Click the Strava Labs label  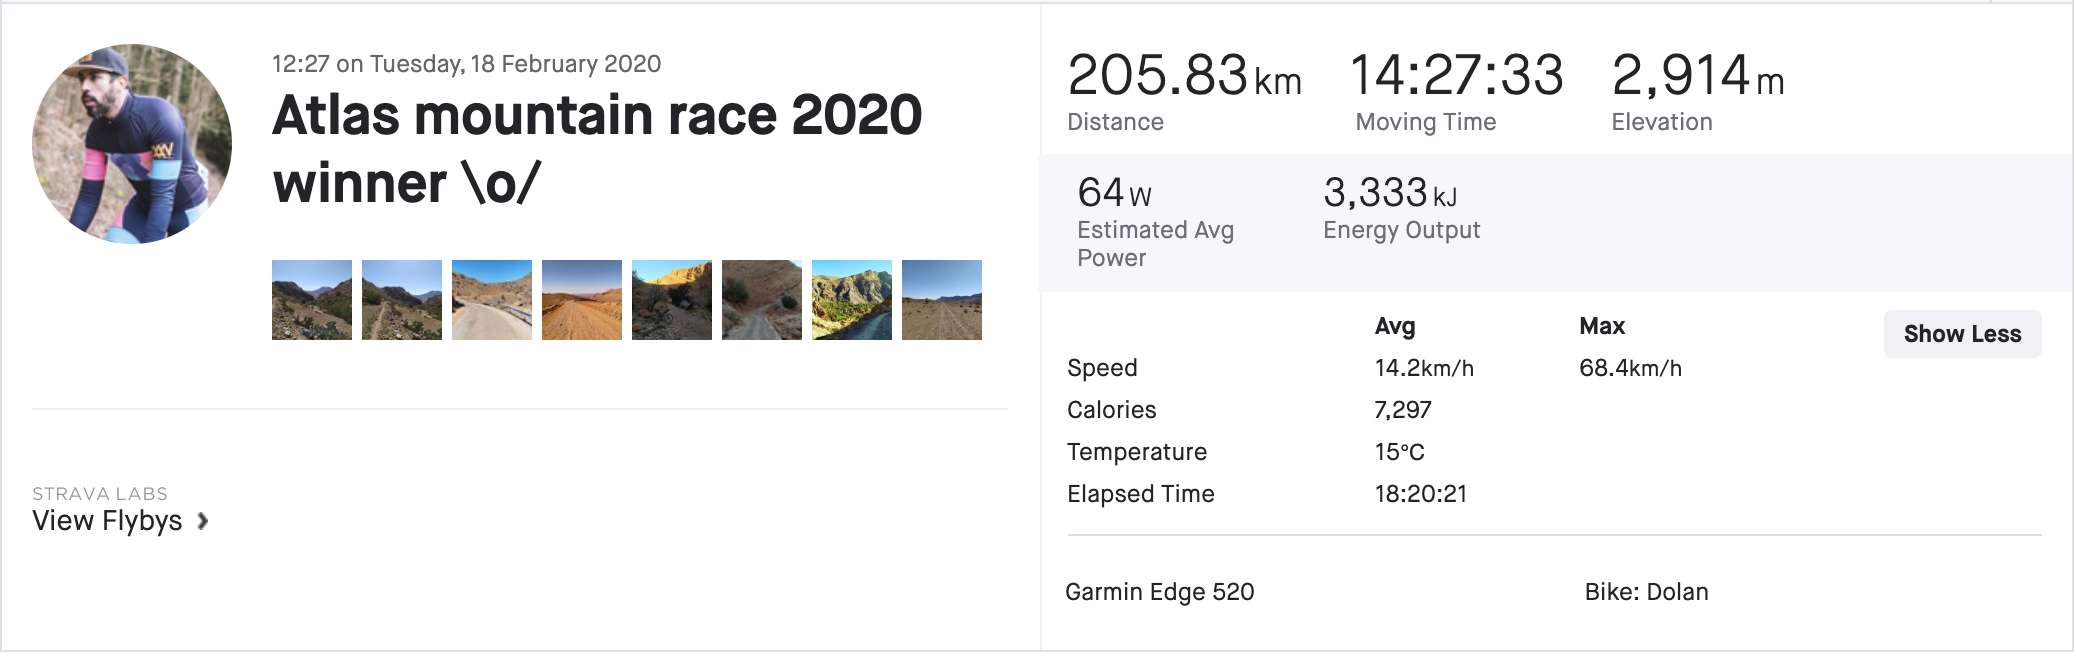100,494
